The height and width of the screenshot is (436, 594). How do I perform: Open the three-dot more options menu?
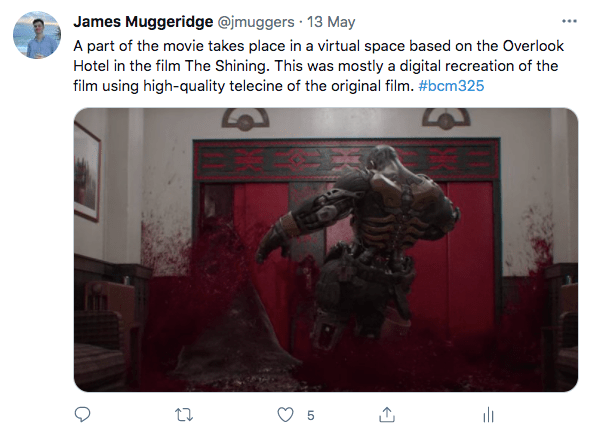pos(569,21)
